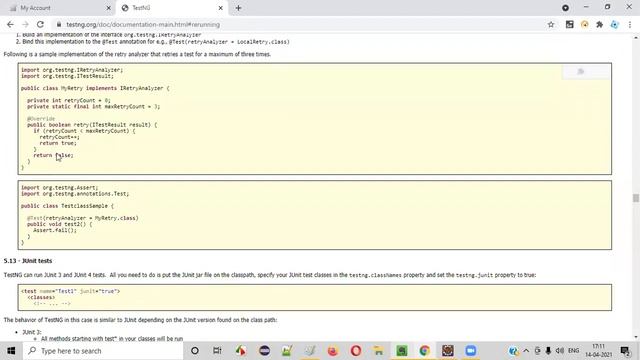Open the black square extension icon beside the star
This screenshot has height=360, width=640.
(x=569, y=24)
